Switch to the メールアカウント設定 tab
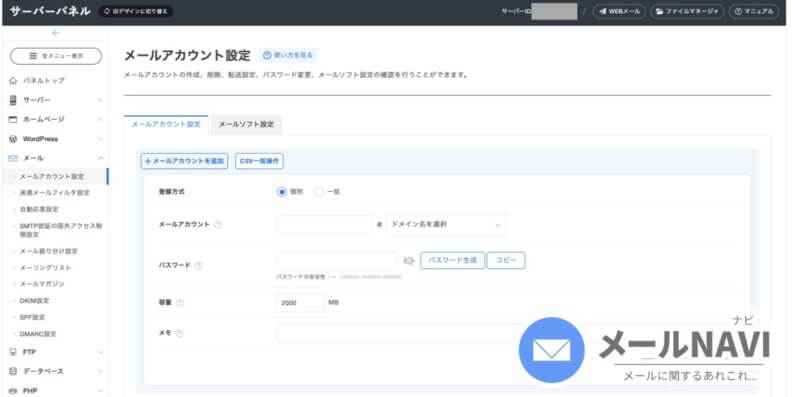The image size is (800, 397). coord(166,125)
